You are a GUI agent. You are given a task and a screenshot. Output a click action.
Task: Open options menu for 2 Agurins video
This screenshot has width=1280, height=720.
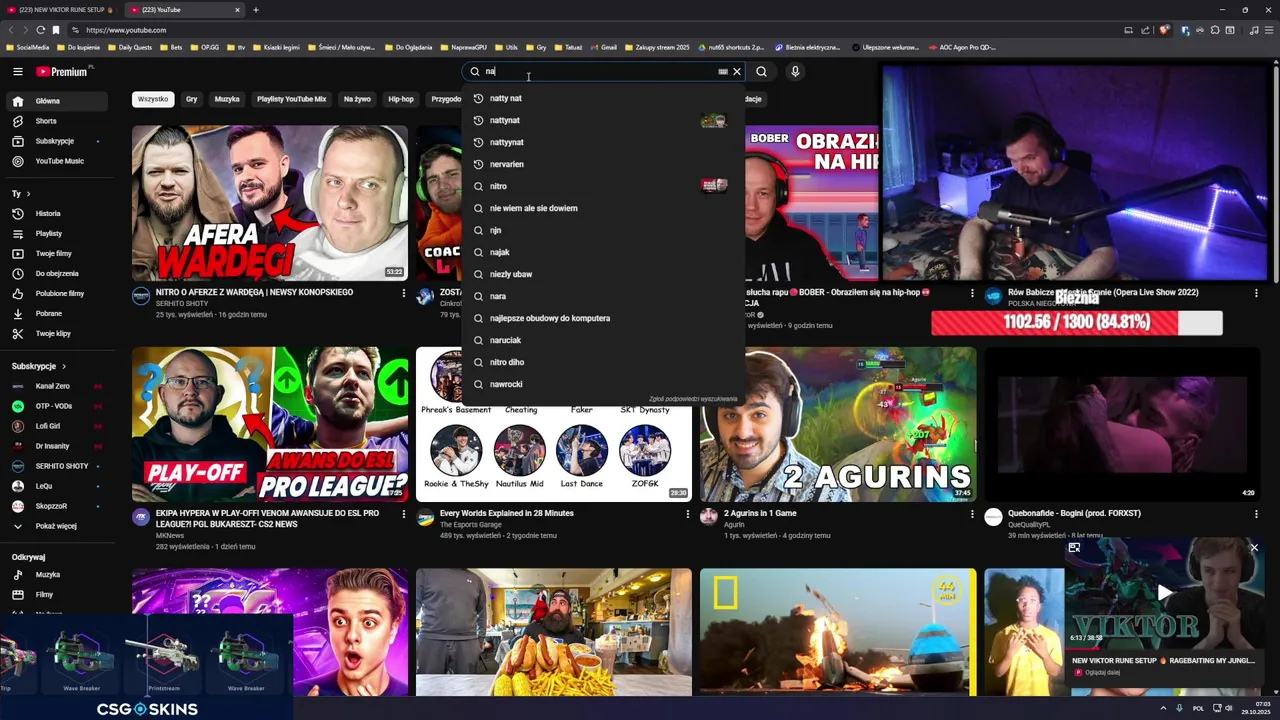tap(972, 514)
